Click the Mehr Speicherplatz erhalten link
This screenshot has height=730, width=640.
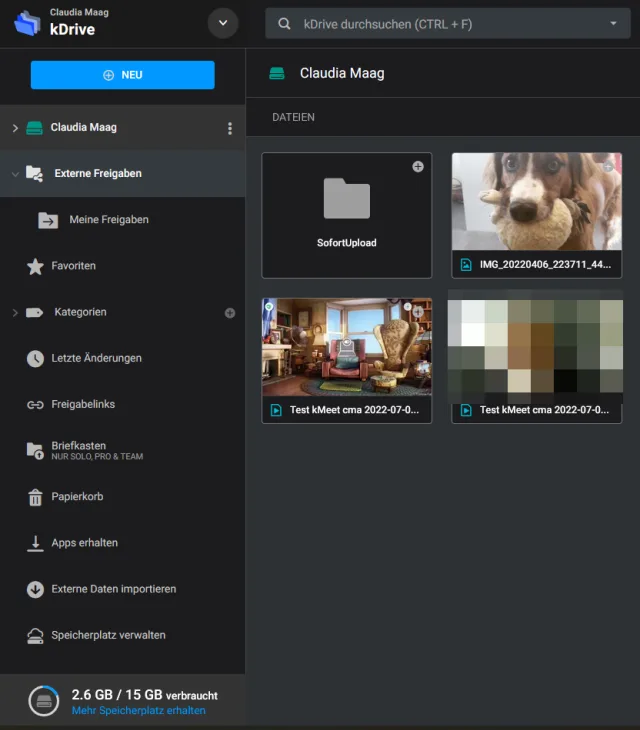tap(138, 711)
